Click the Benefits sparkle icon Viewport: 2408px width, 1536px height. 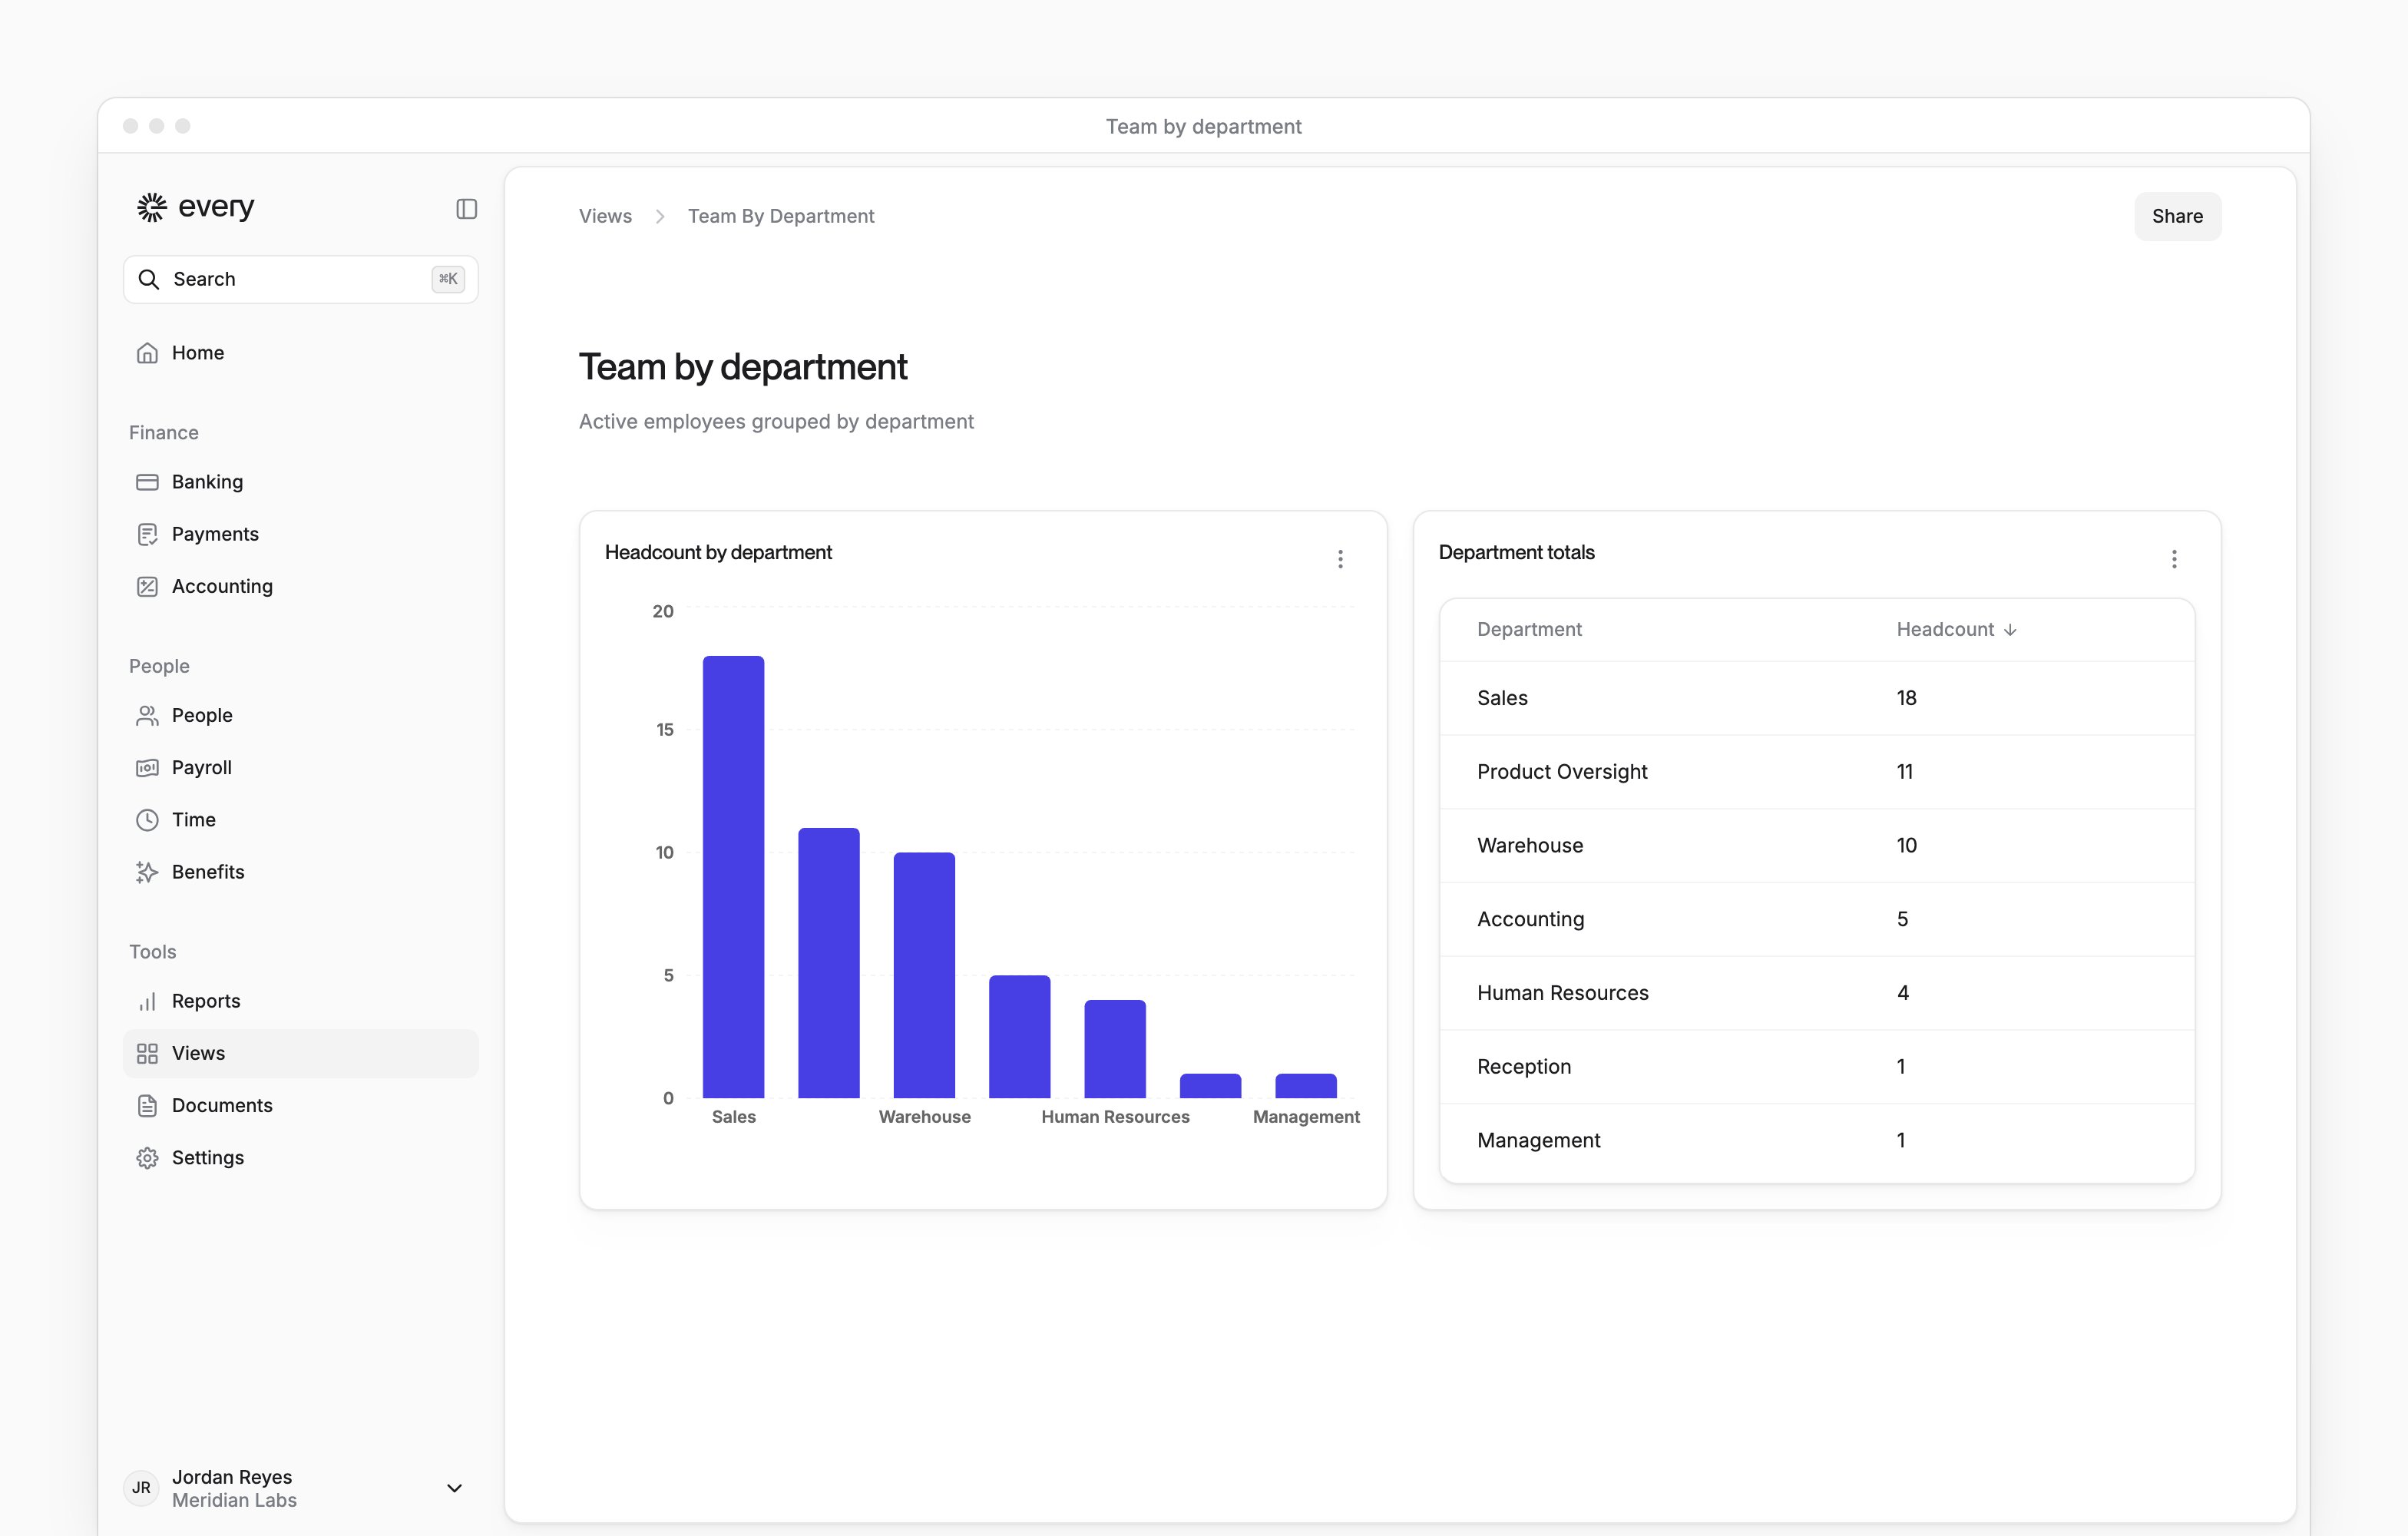click(147, 872)
